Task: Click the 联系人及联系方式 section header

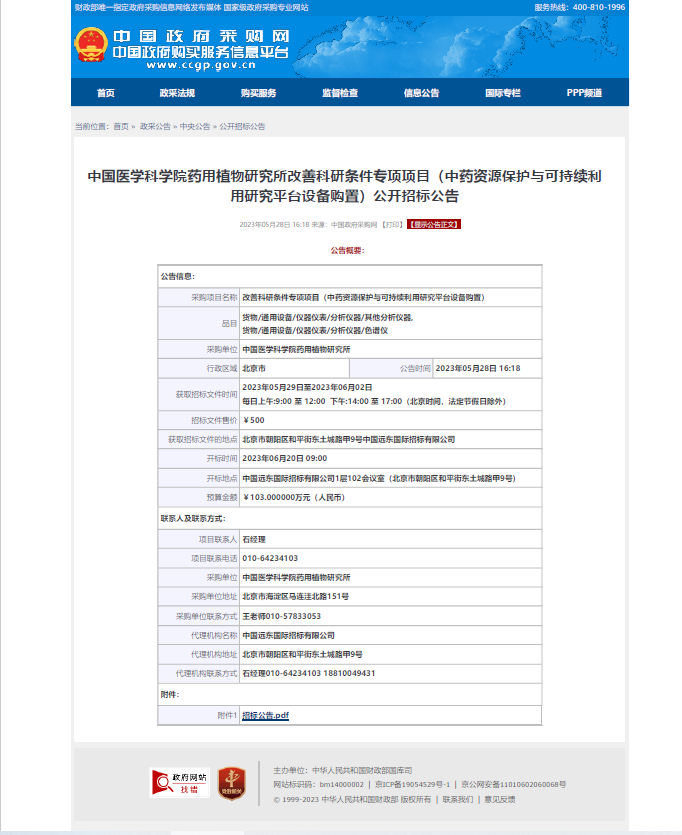Action: tap(193, 518)
